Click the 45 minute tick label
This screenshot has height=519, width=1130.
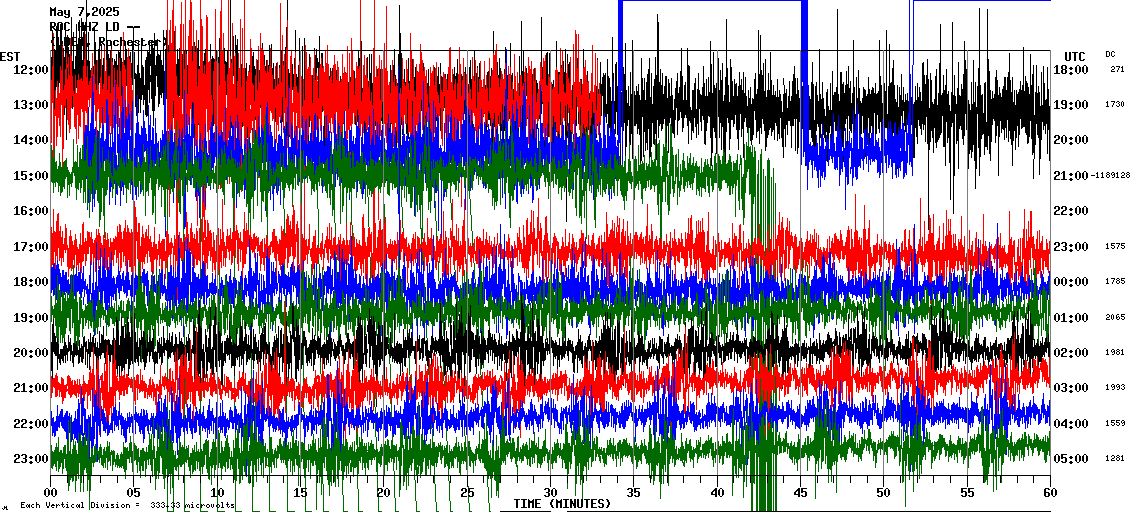click(x=800, y=493)
